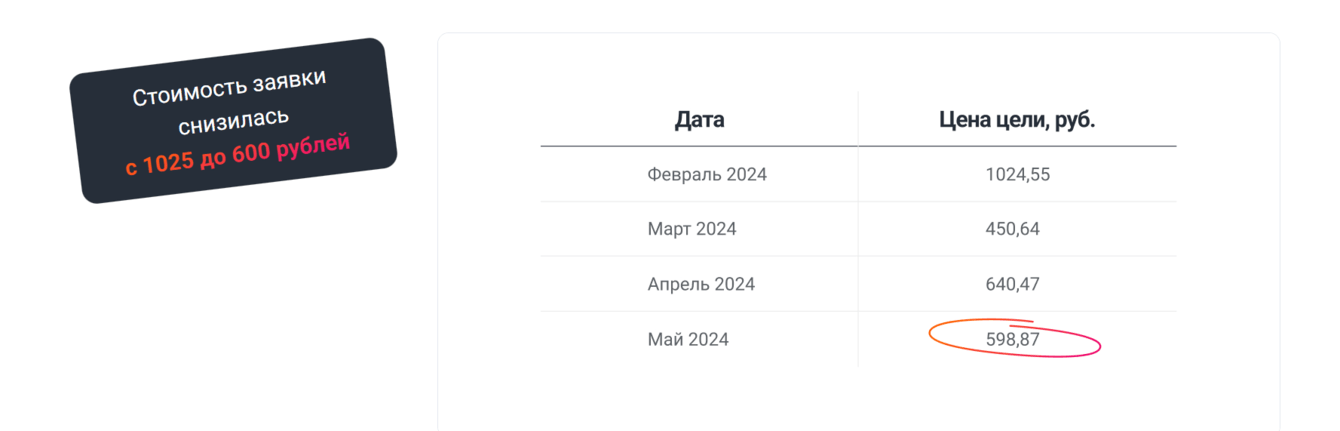Select the "Дата" column header
Viewport: 1340px width, 431px height.
[699, 120]
